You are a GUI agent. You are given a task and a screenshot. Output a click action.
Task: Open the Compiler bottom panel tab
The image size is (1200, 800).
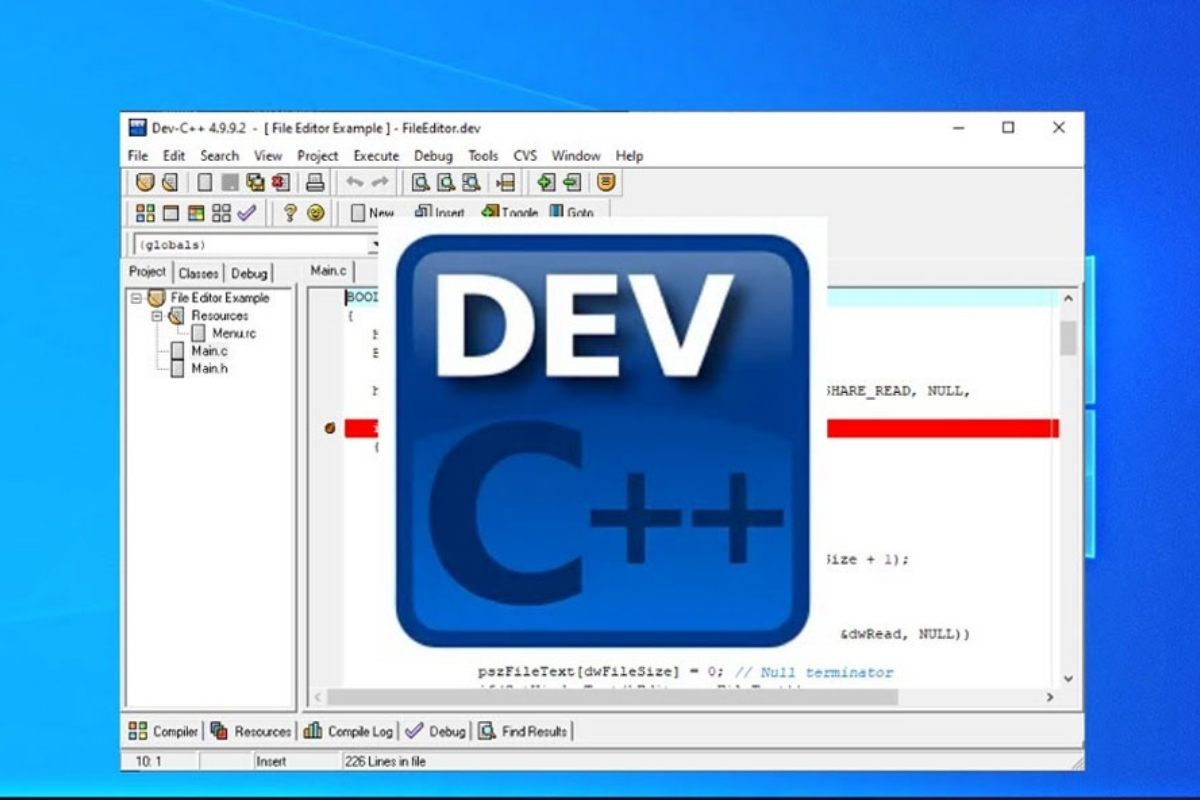[163, 732]
